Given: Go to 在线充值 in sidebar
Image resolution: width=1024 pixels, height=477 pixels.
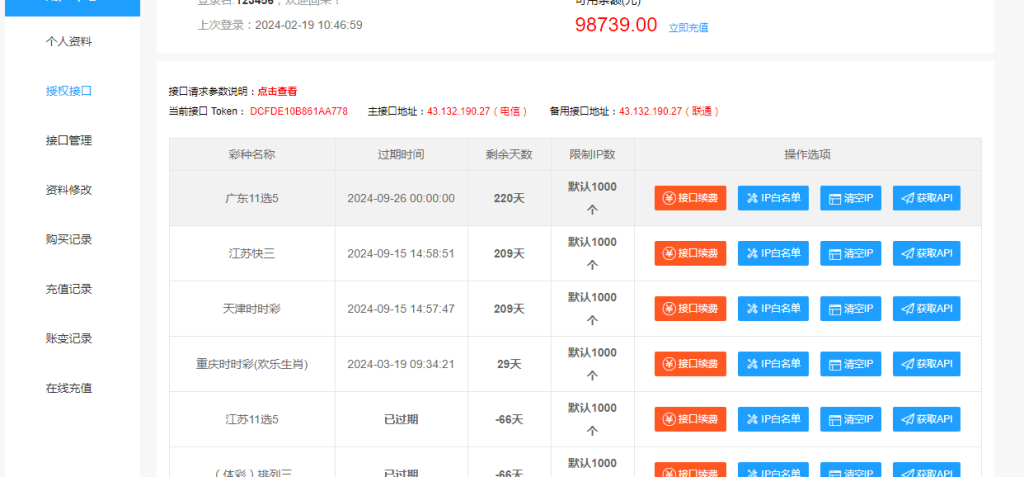Looking at the screenshot, I should [x=69, y=388].
